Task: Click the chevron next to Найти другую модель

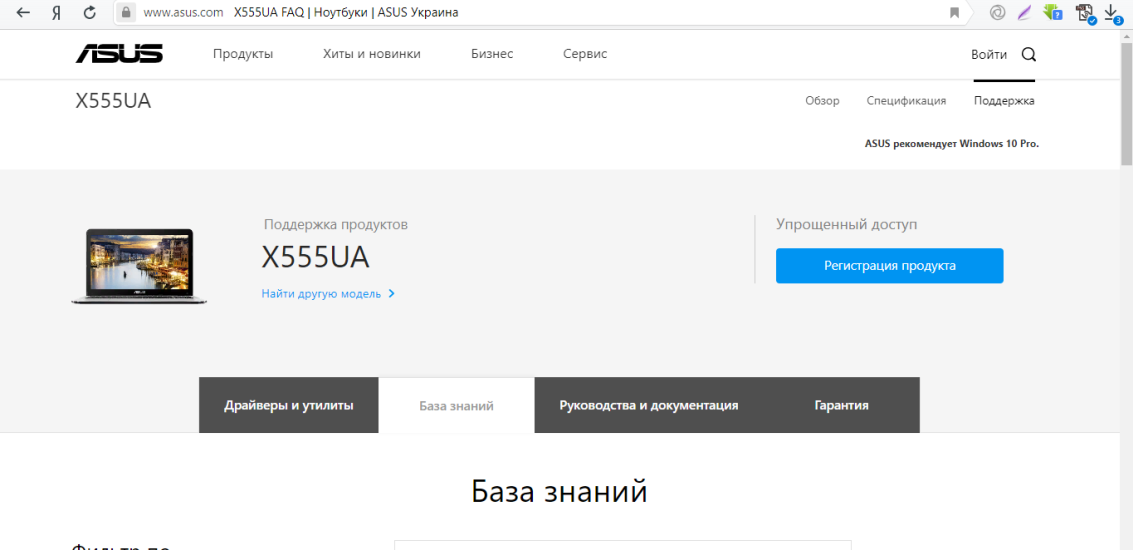Action: [392, 294]
